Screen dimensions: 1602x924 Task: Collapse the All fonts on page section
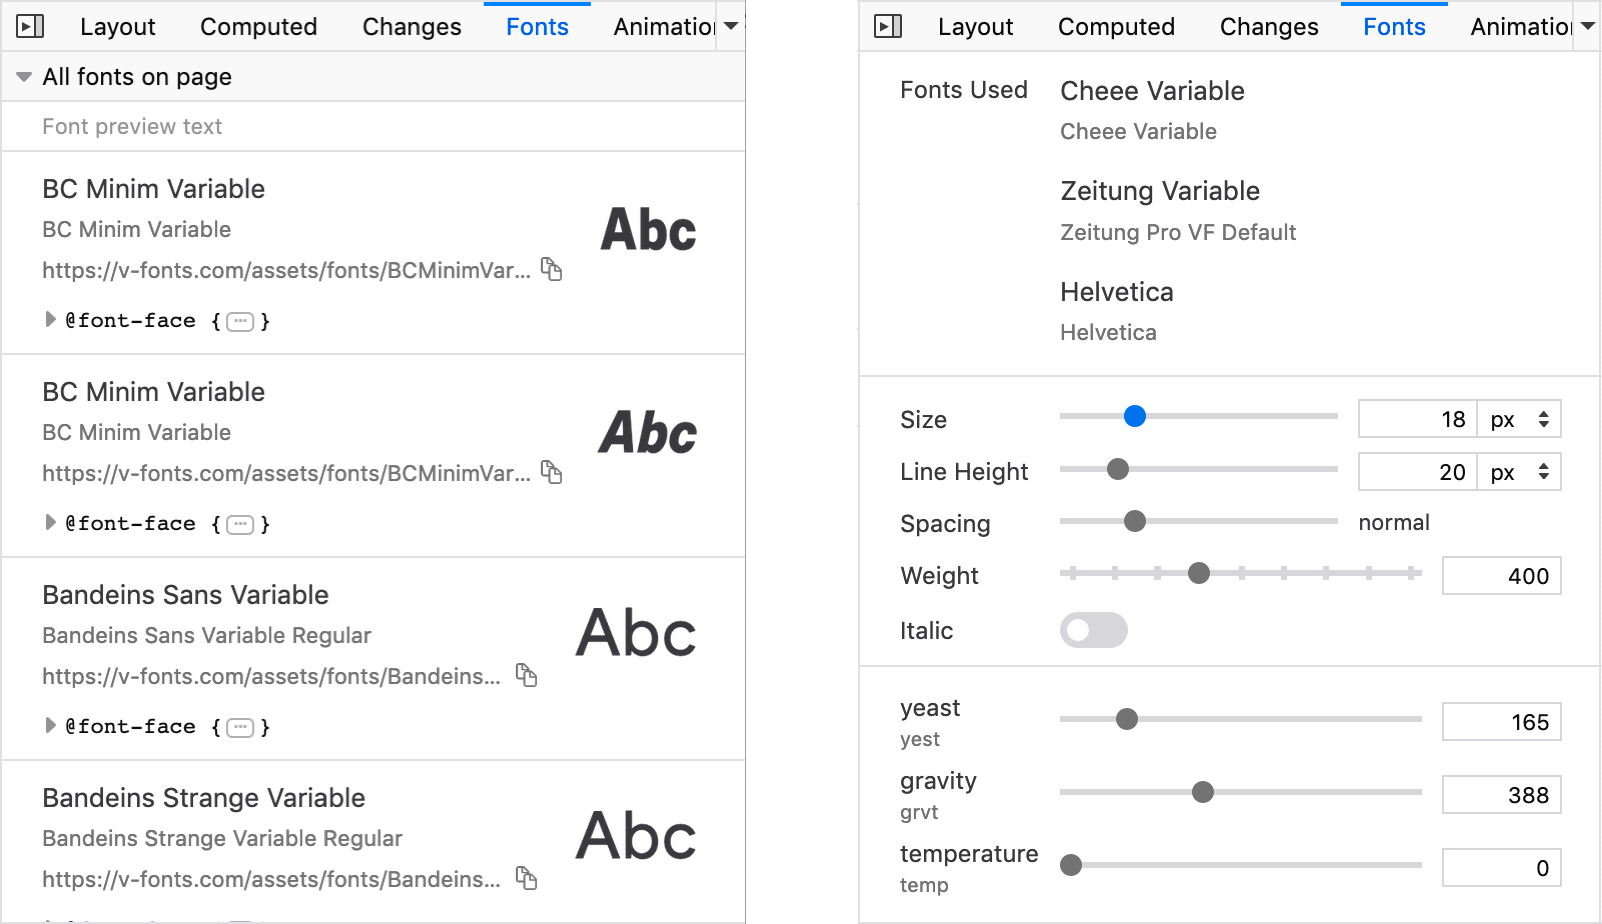(x=22, y=76)
